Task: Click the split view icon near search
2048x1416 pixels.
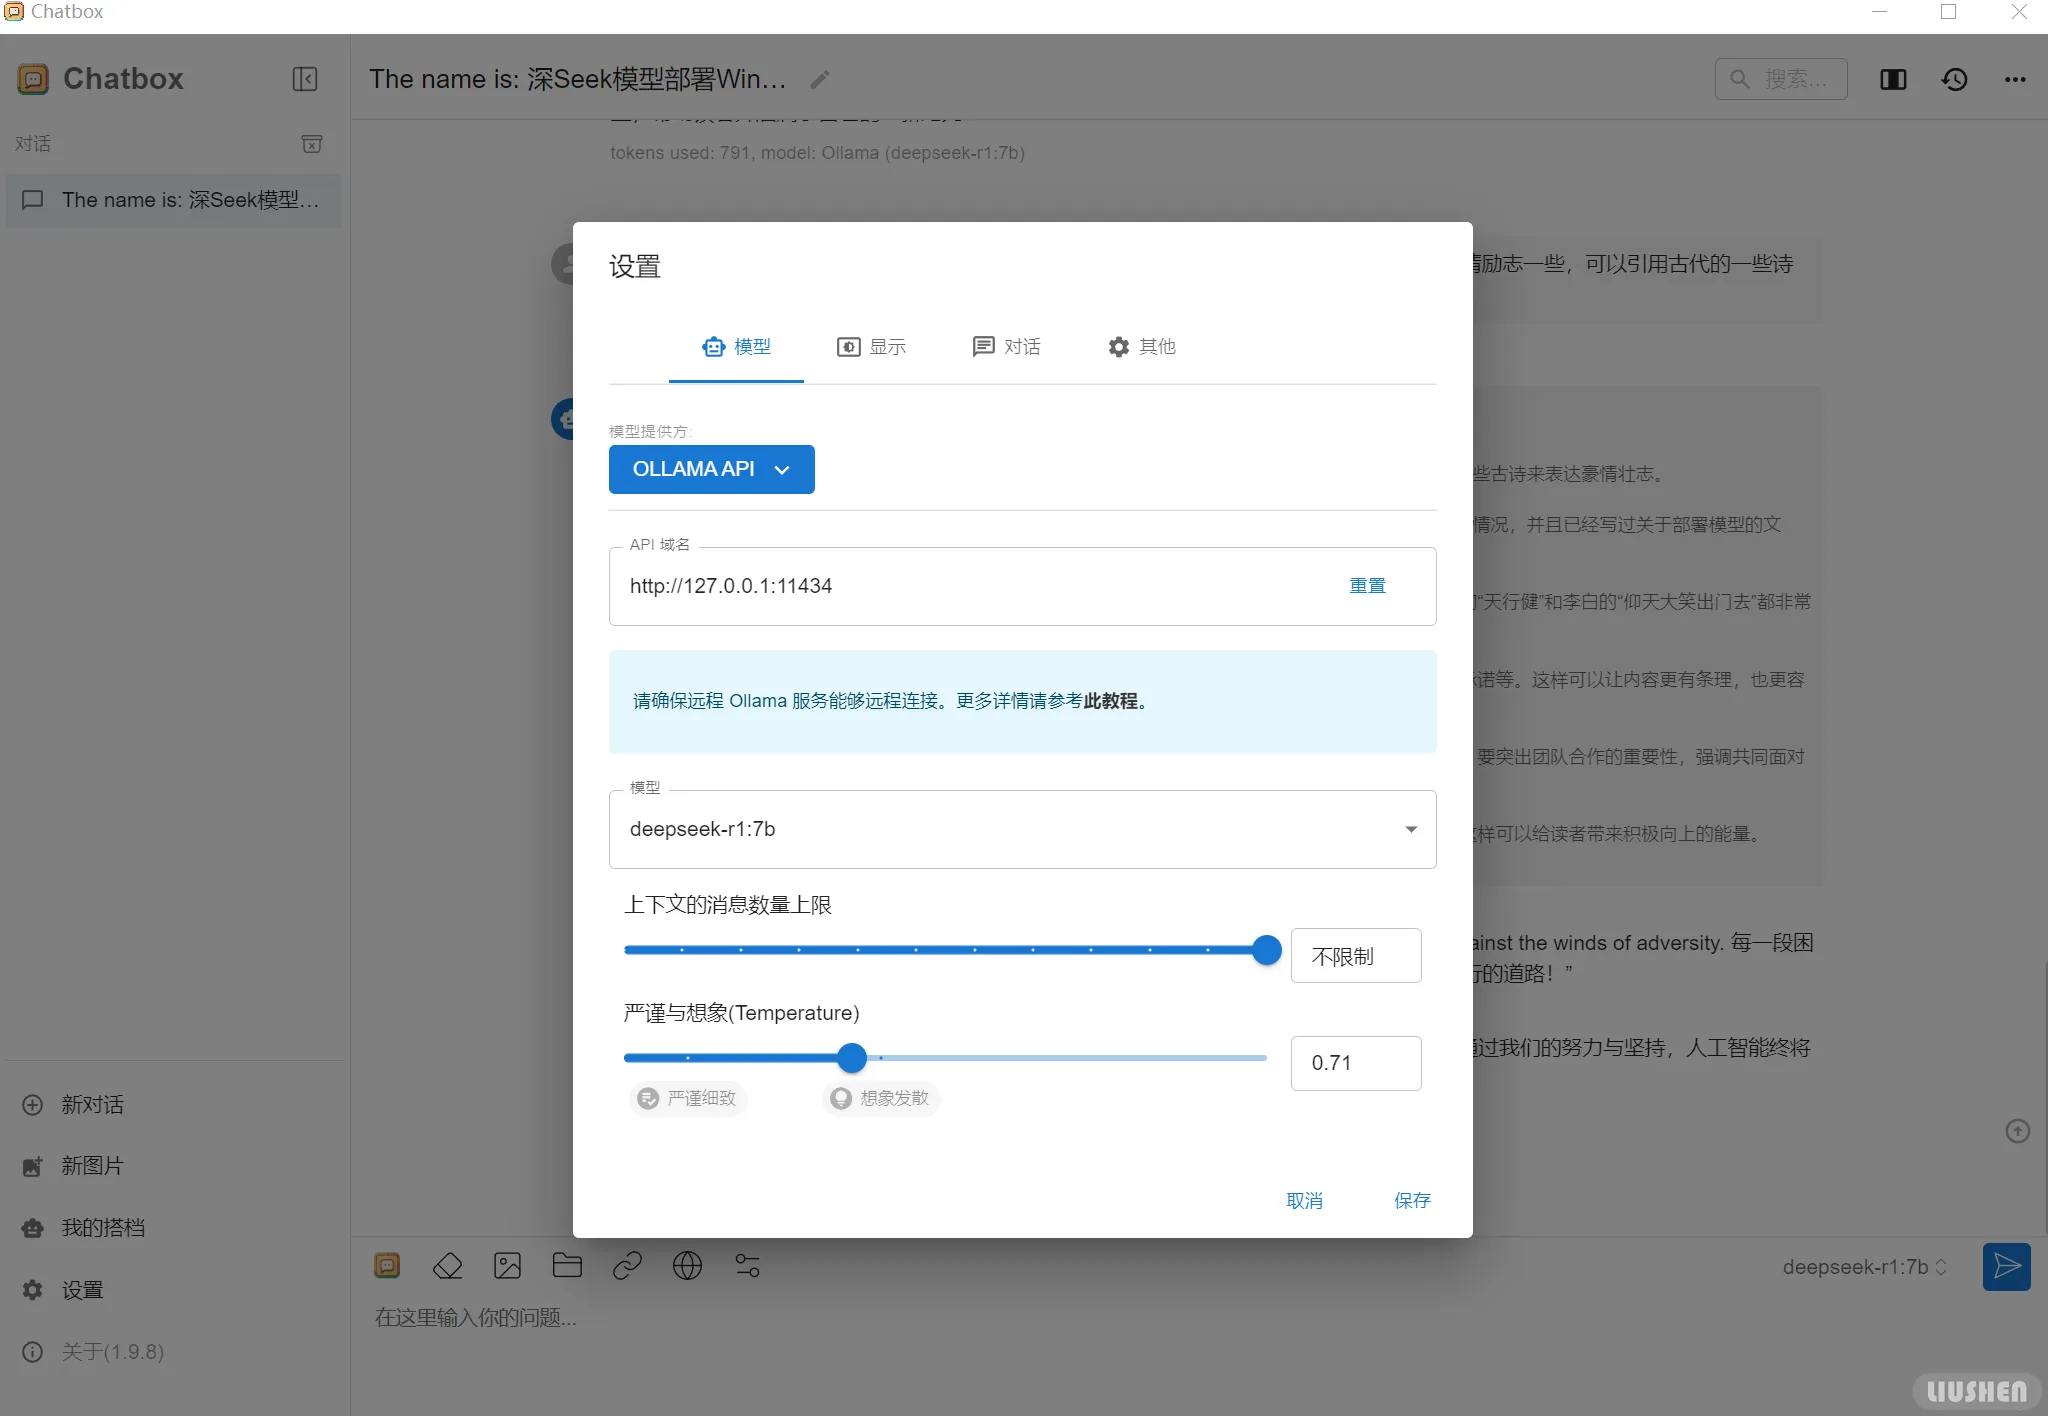Action: pyautogui.click(x=1893, y=79)
